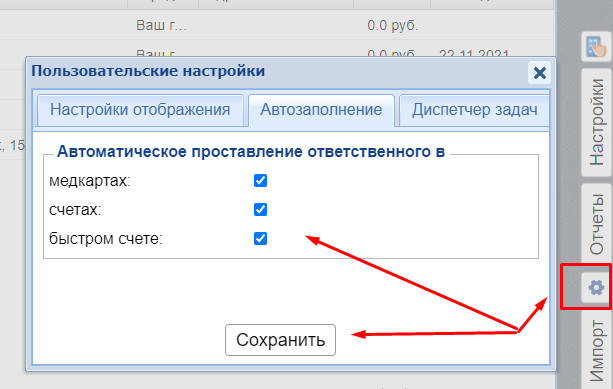Open user settings via the gear icon
Viewport: 613px width, 389px height.
coord(596,287)
